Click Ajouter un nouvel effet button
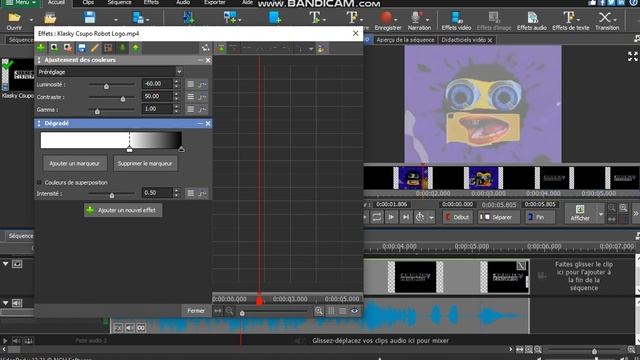 [x=123, y=210]
